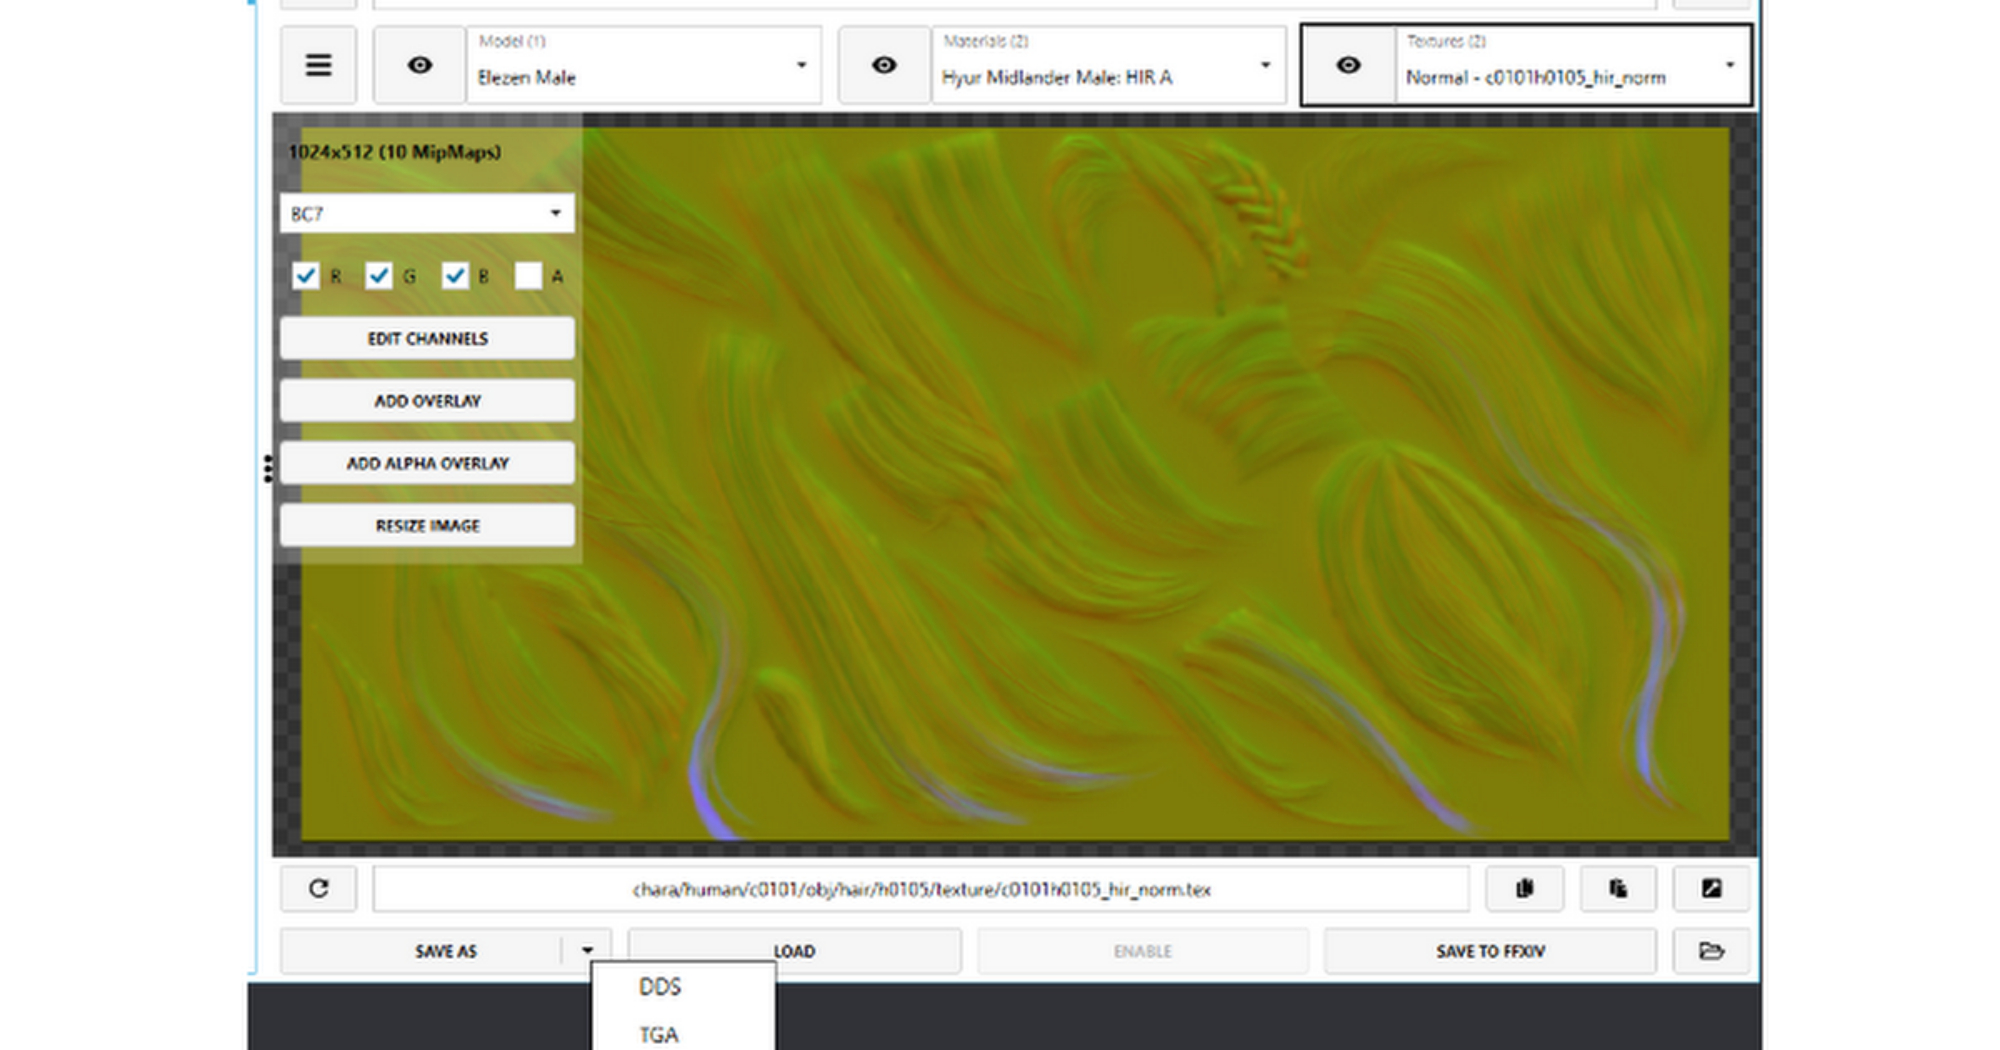Choose DDS from the Save As menu
Screen dimensions: 2000x1050
[660, 987]
